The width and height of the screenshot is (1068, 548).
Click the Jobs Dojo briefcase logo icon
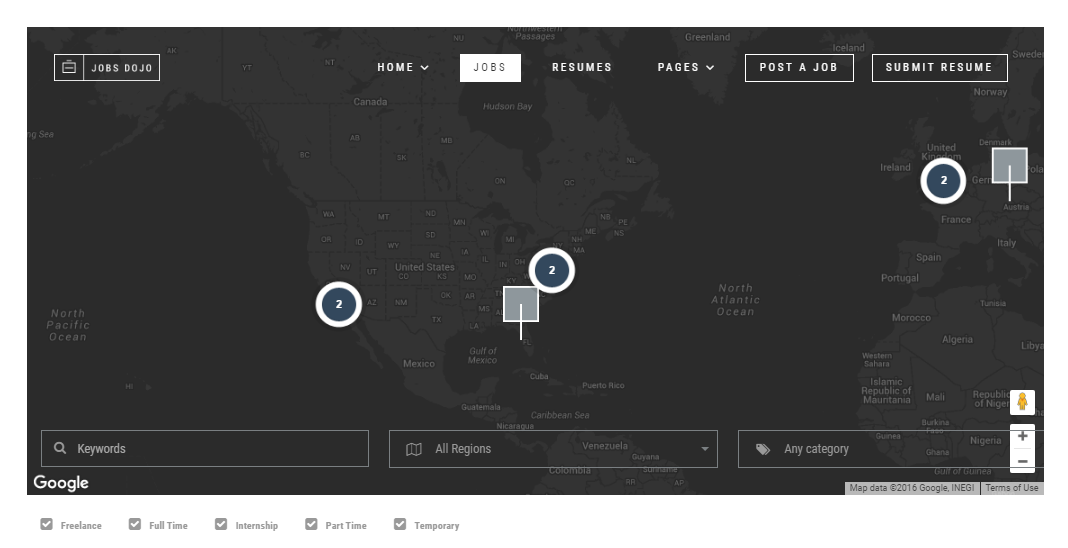point(69,67)
